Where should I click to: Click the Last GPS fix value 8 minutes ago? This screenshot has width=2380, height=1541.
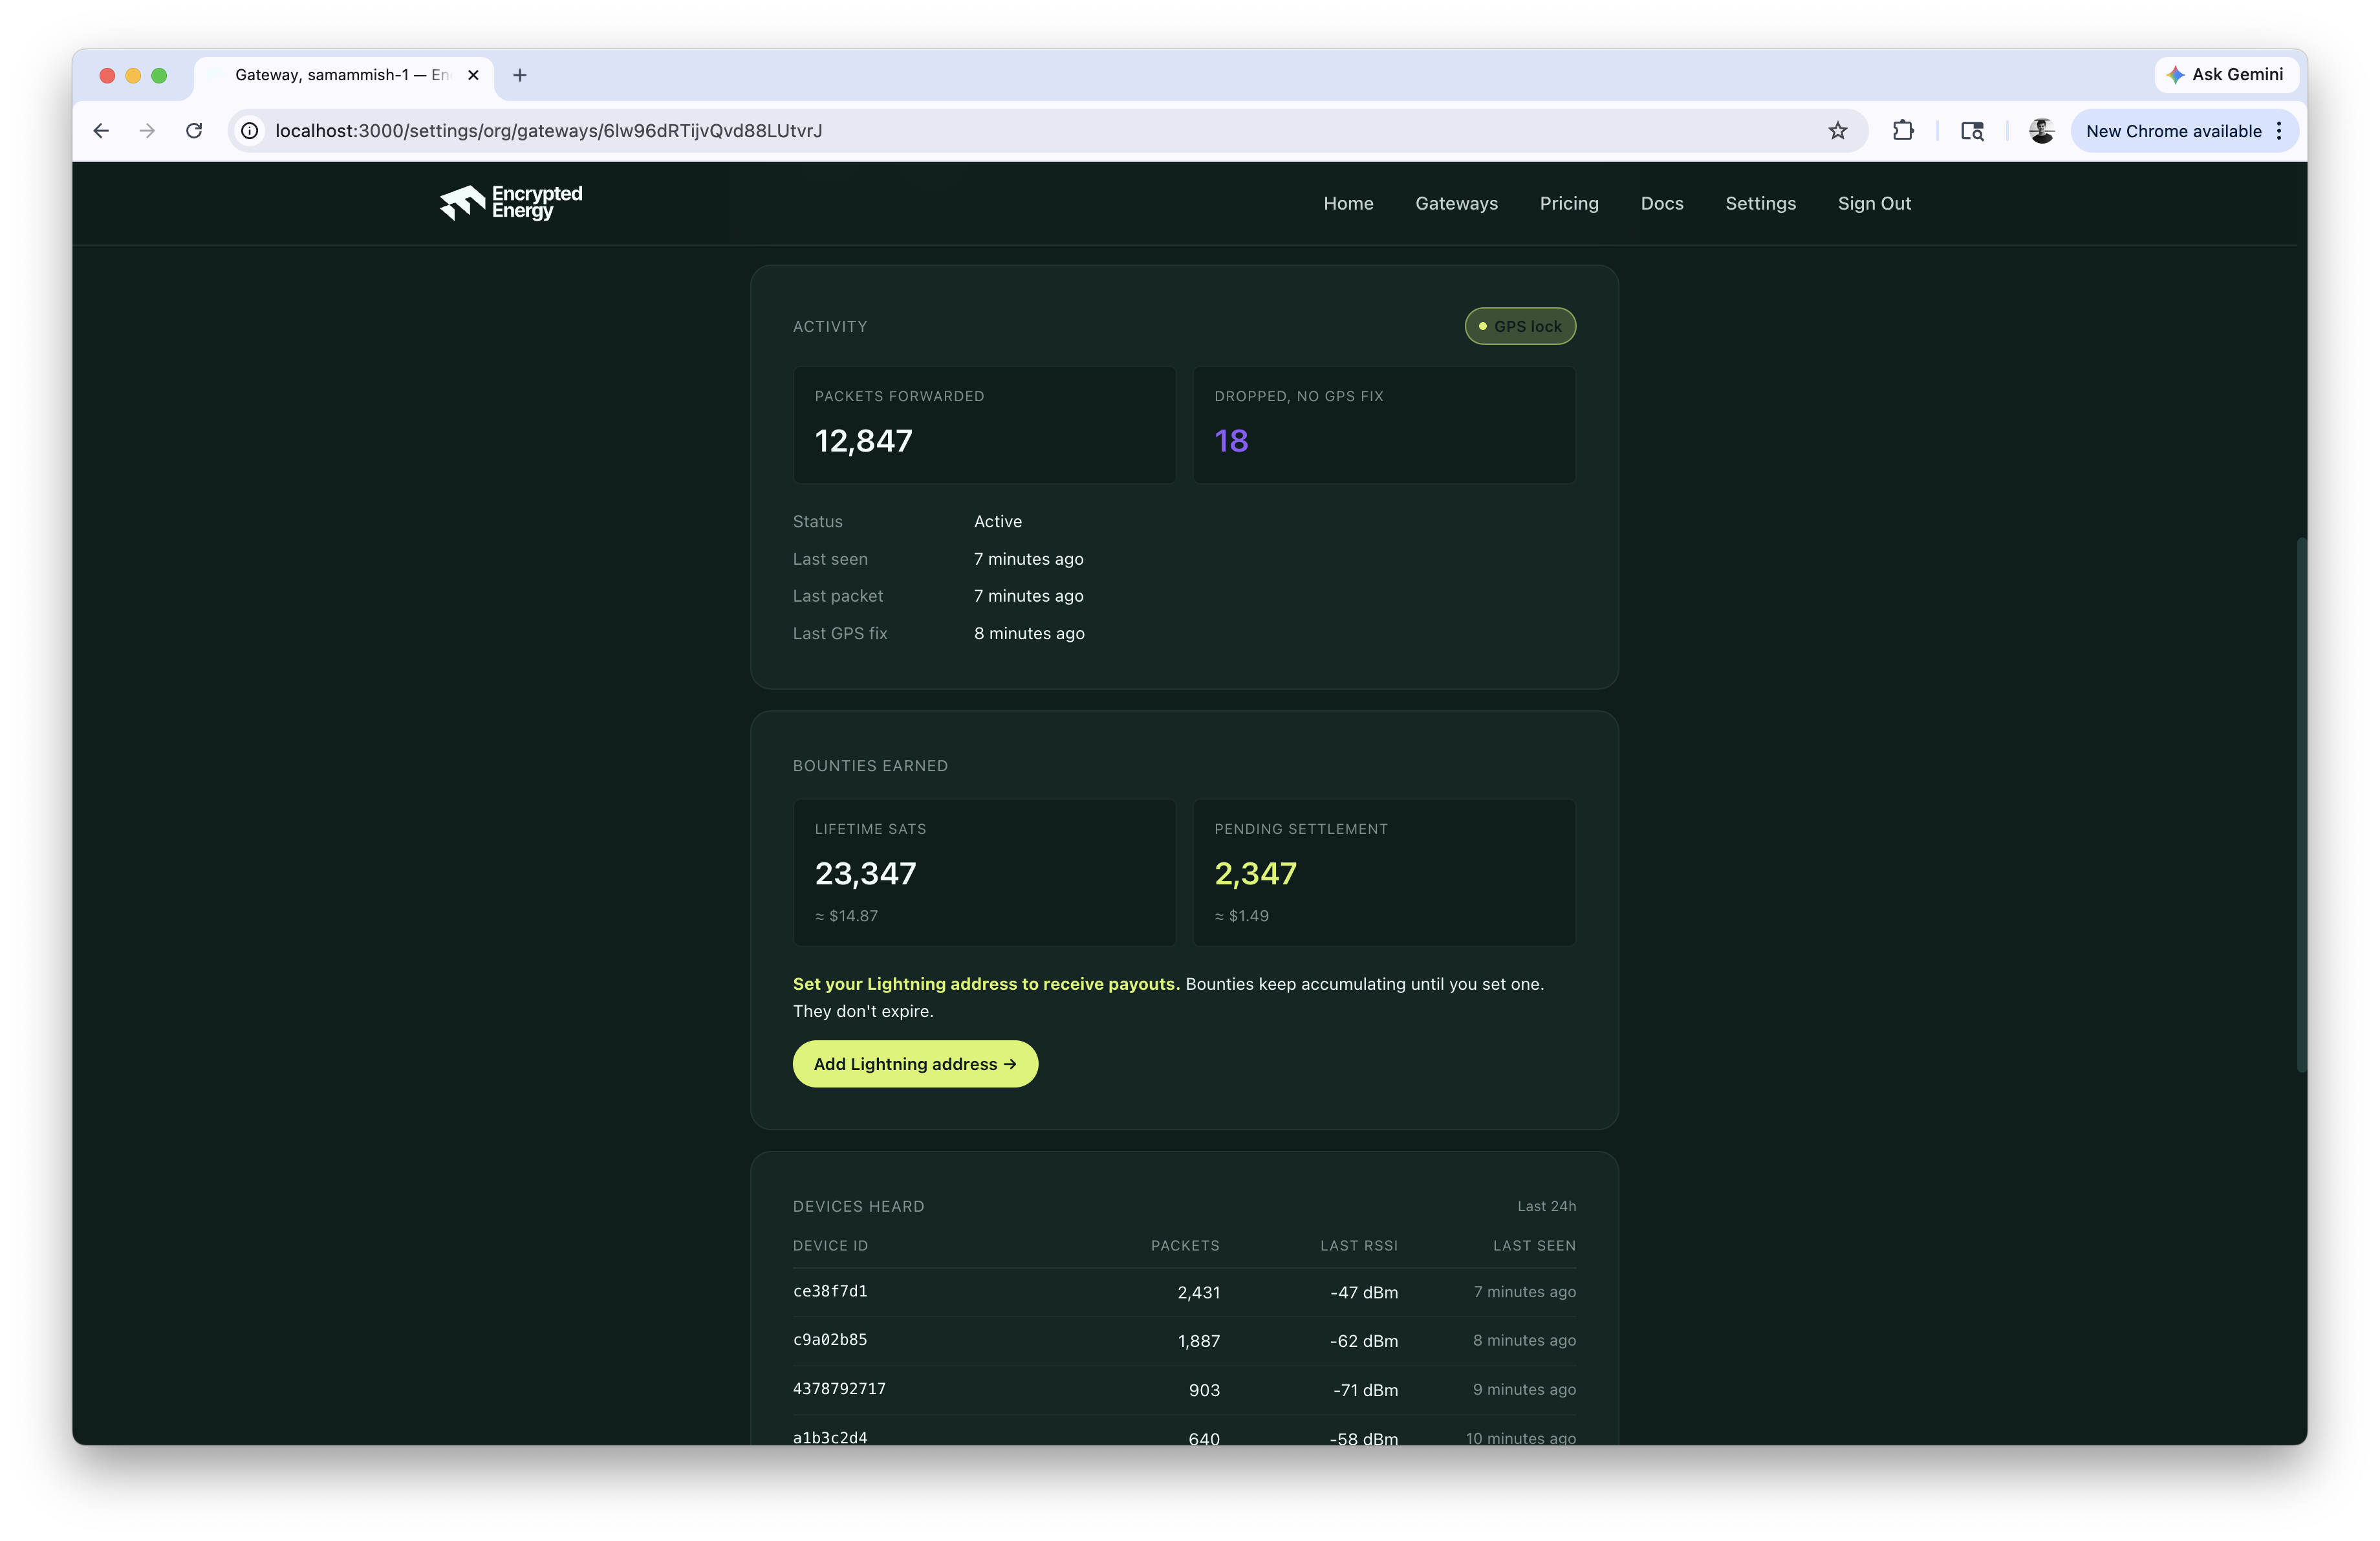1029,634
